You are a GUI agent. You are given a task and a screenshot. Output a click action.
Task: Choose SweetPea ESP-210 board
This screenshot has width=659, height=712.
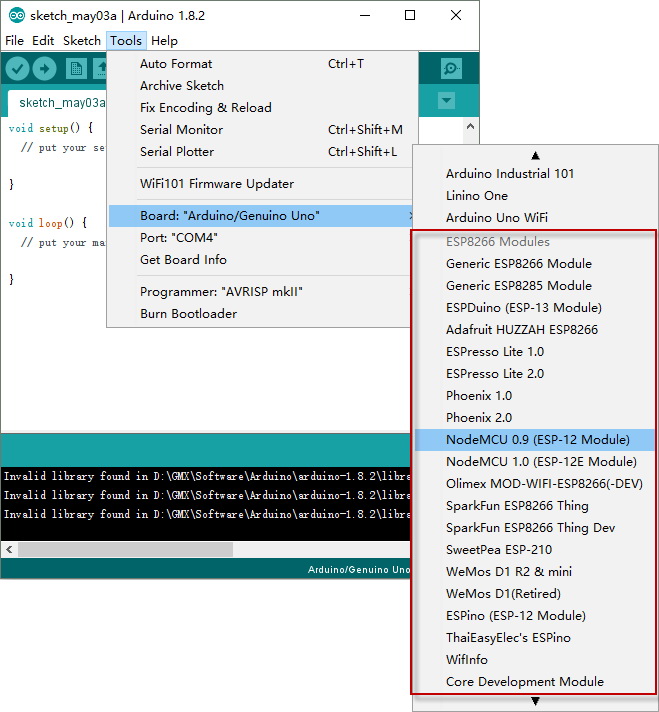(x=535, y=550)
